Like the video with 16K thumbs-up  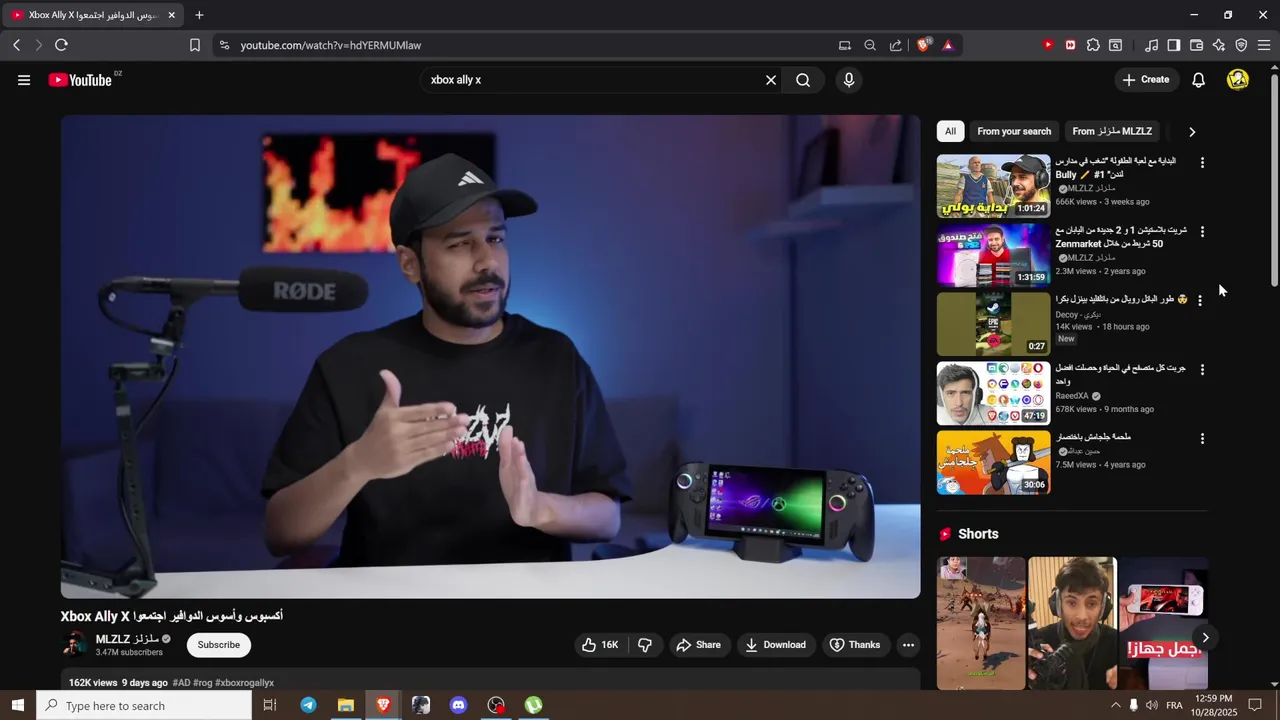click(x=600, y=645)
